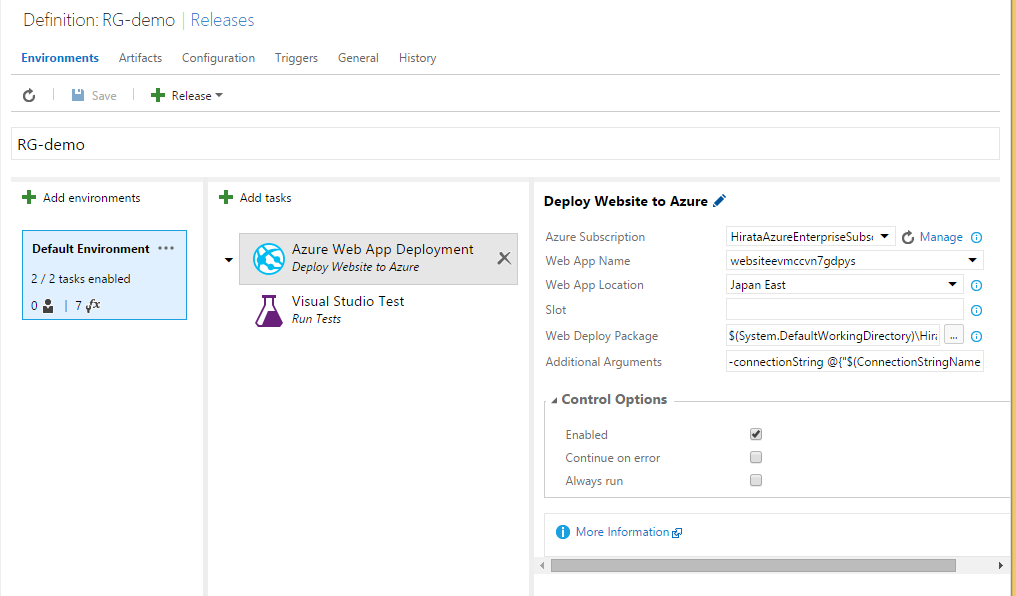
Task: Click the Azure Web App Deployment globe icon
Action: pyautogui.click(x=268, y=258)
